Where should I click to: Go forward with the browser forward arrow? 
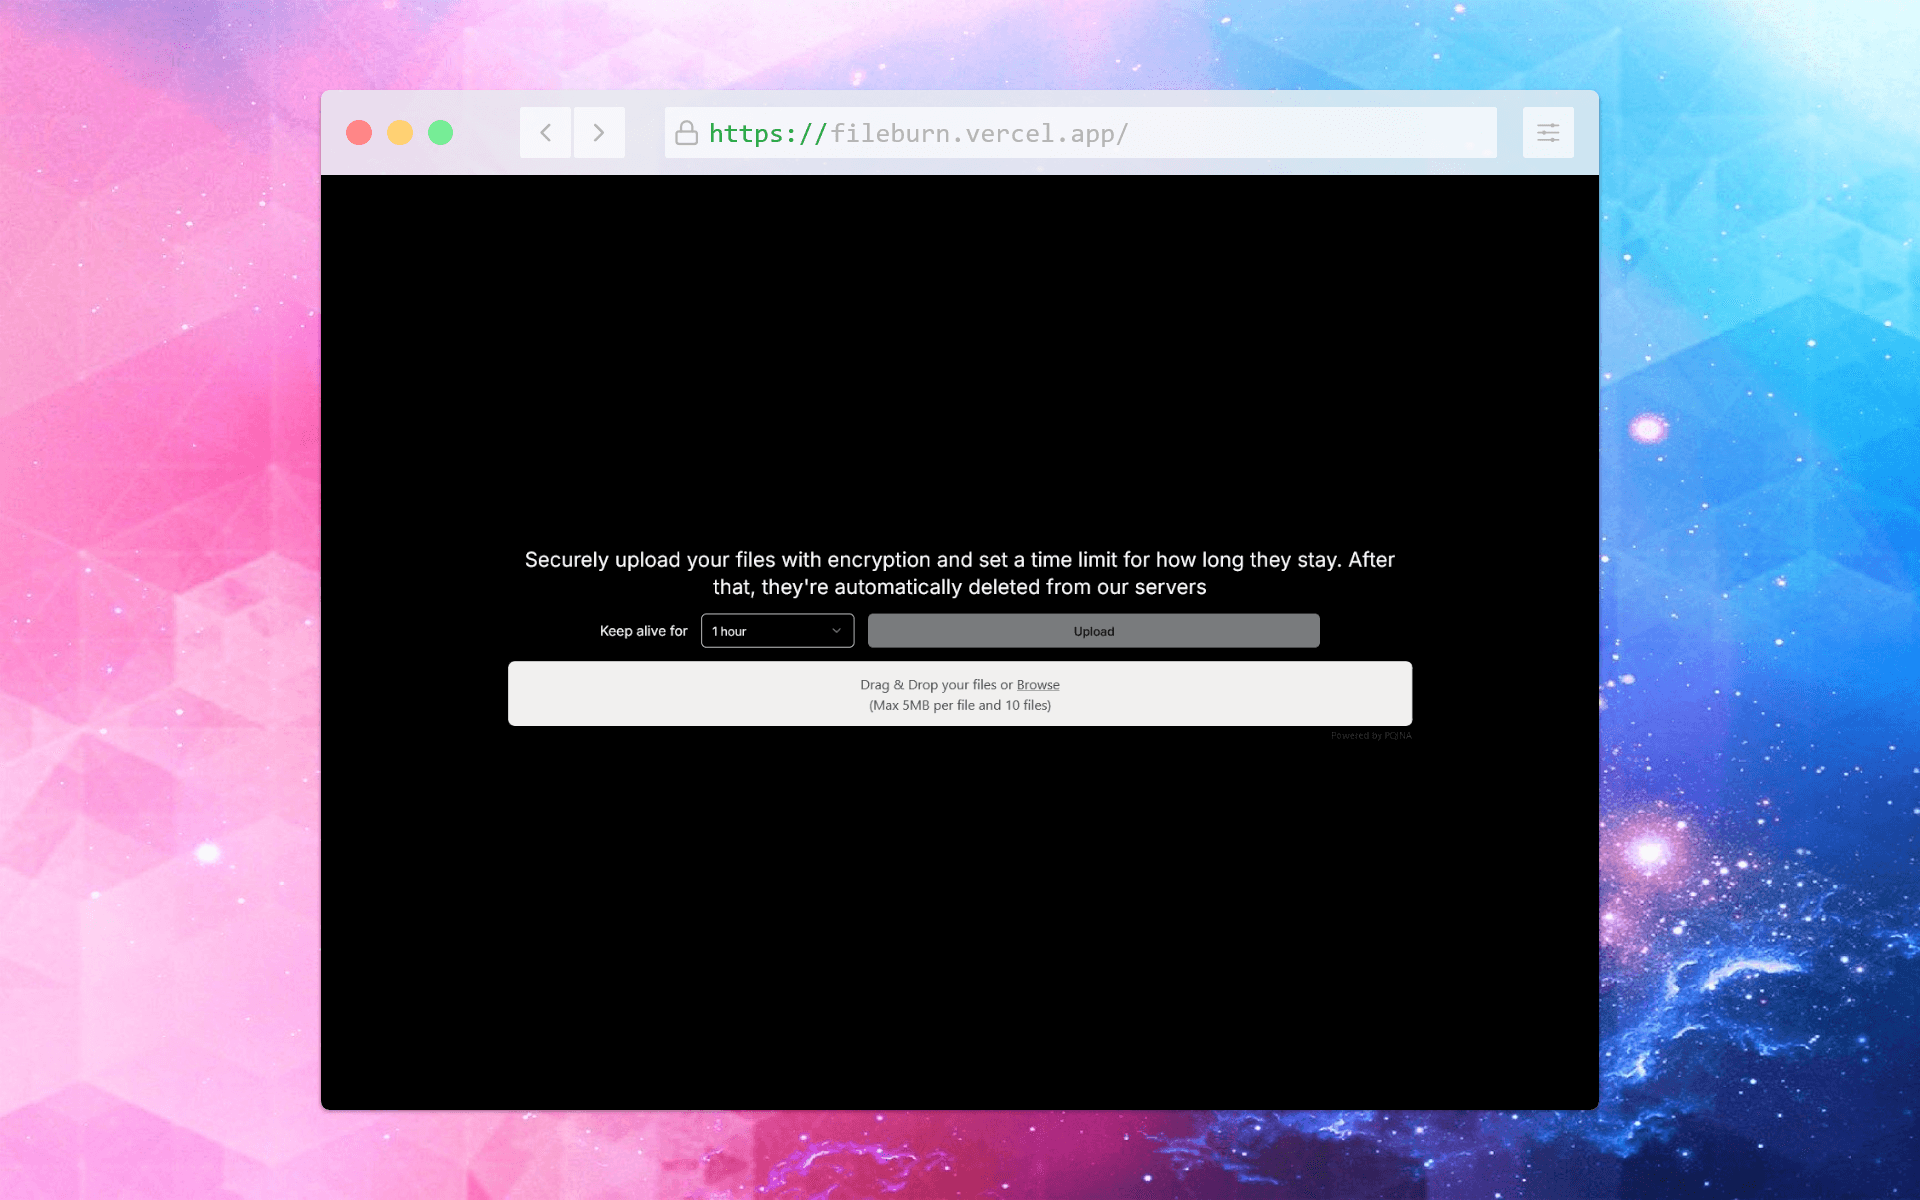(599, 132)
